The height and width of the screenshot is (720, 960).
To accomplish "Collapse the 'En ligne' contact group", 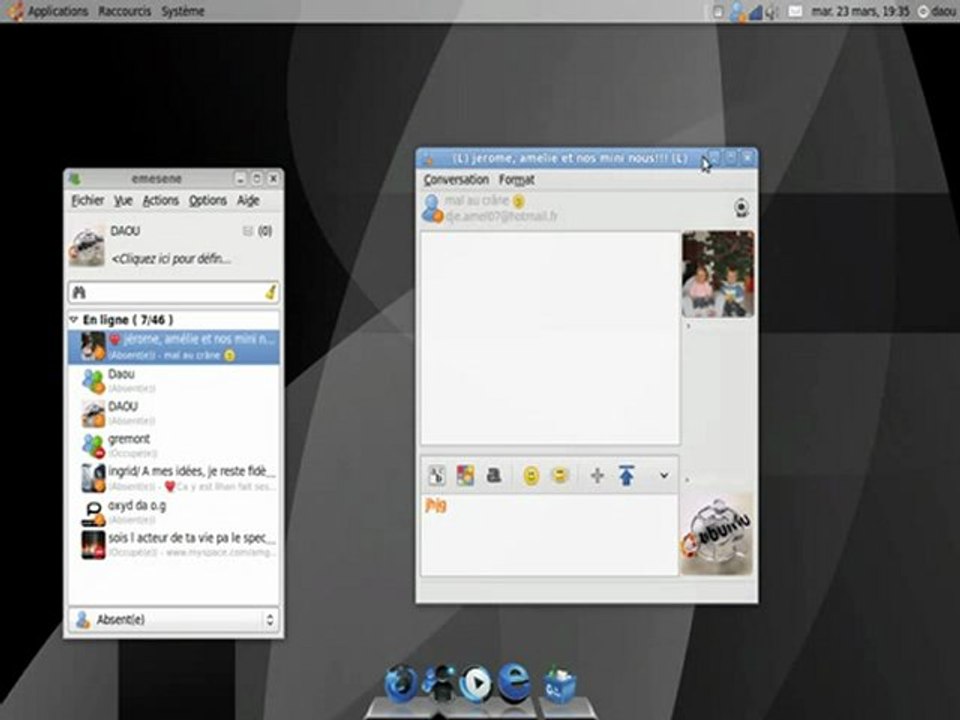I will pyautogui.click(x=73, y=319).
